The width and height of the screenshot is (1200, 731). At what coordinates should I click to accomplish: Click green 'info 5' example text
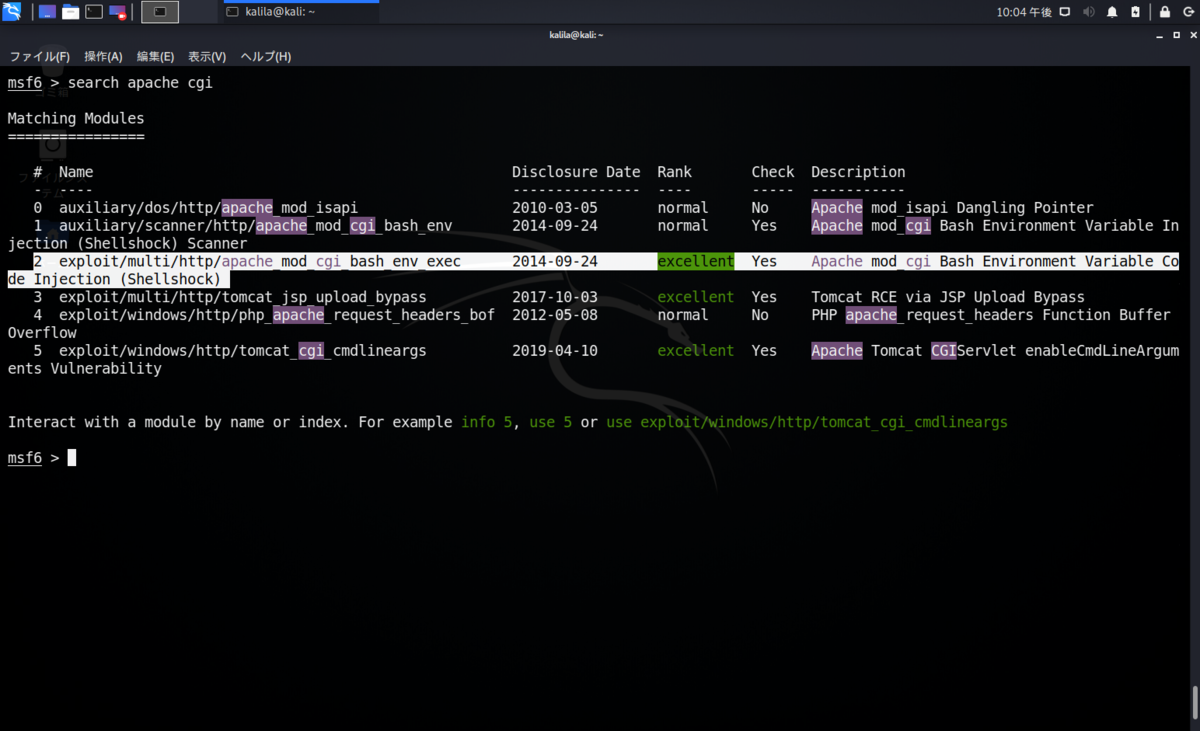pos(487,423)
